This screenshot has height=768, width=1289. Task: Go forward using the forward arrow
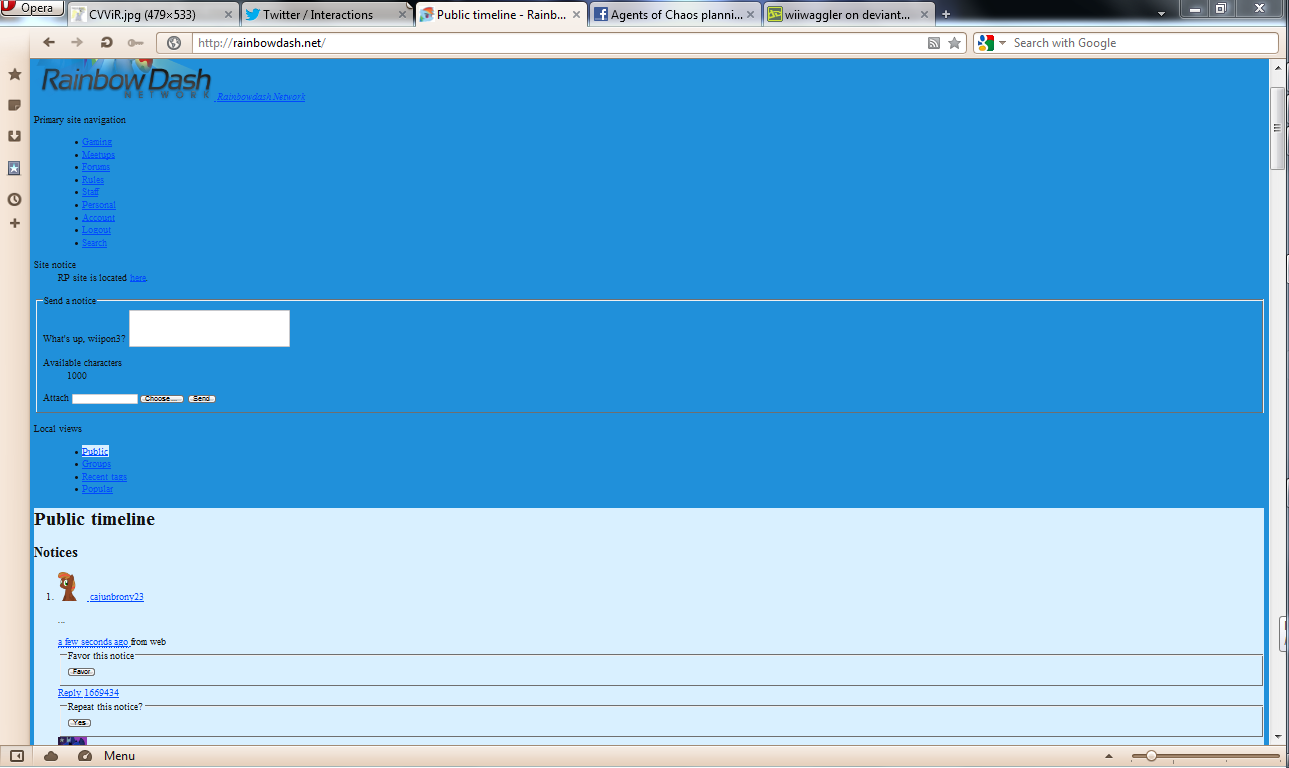(x=77, y=42)
